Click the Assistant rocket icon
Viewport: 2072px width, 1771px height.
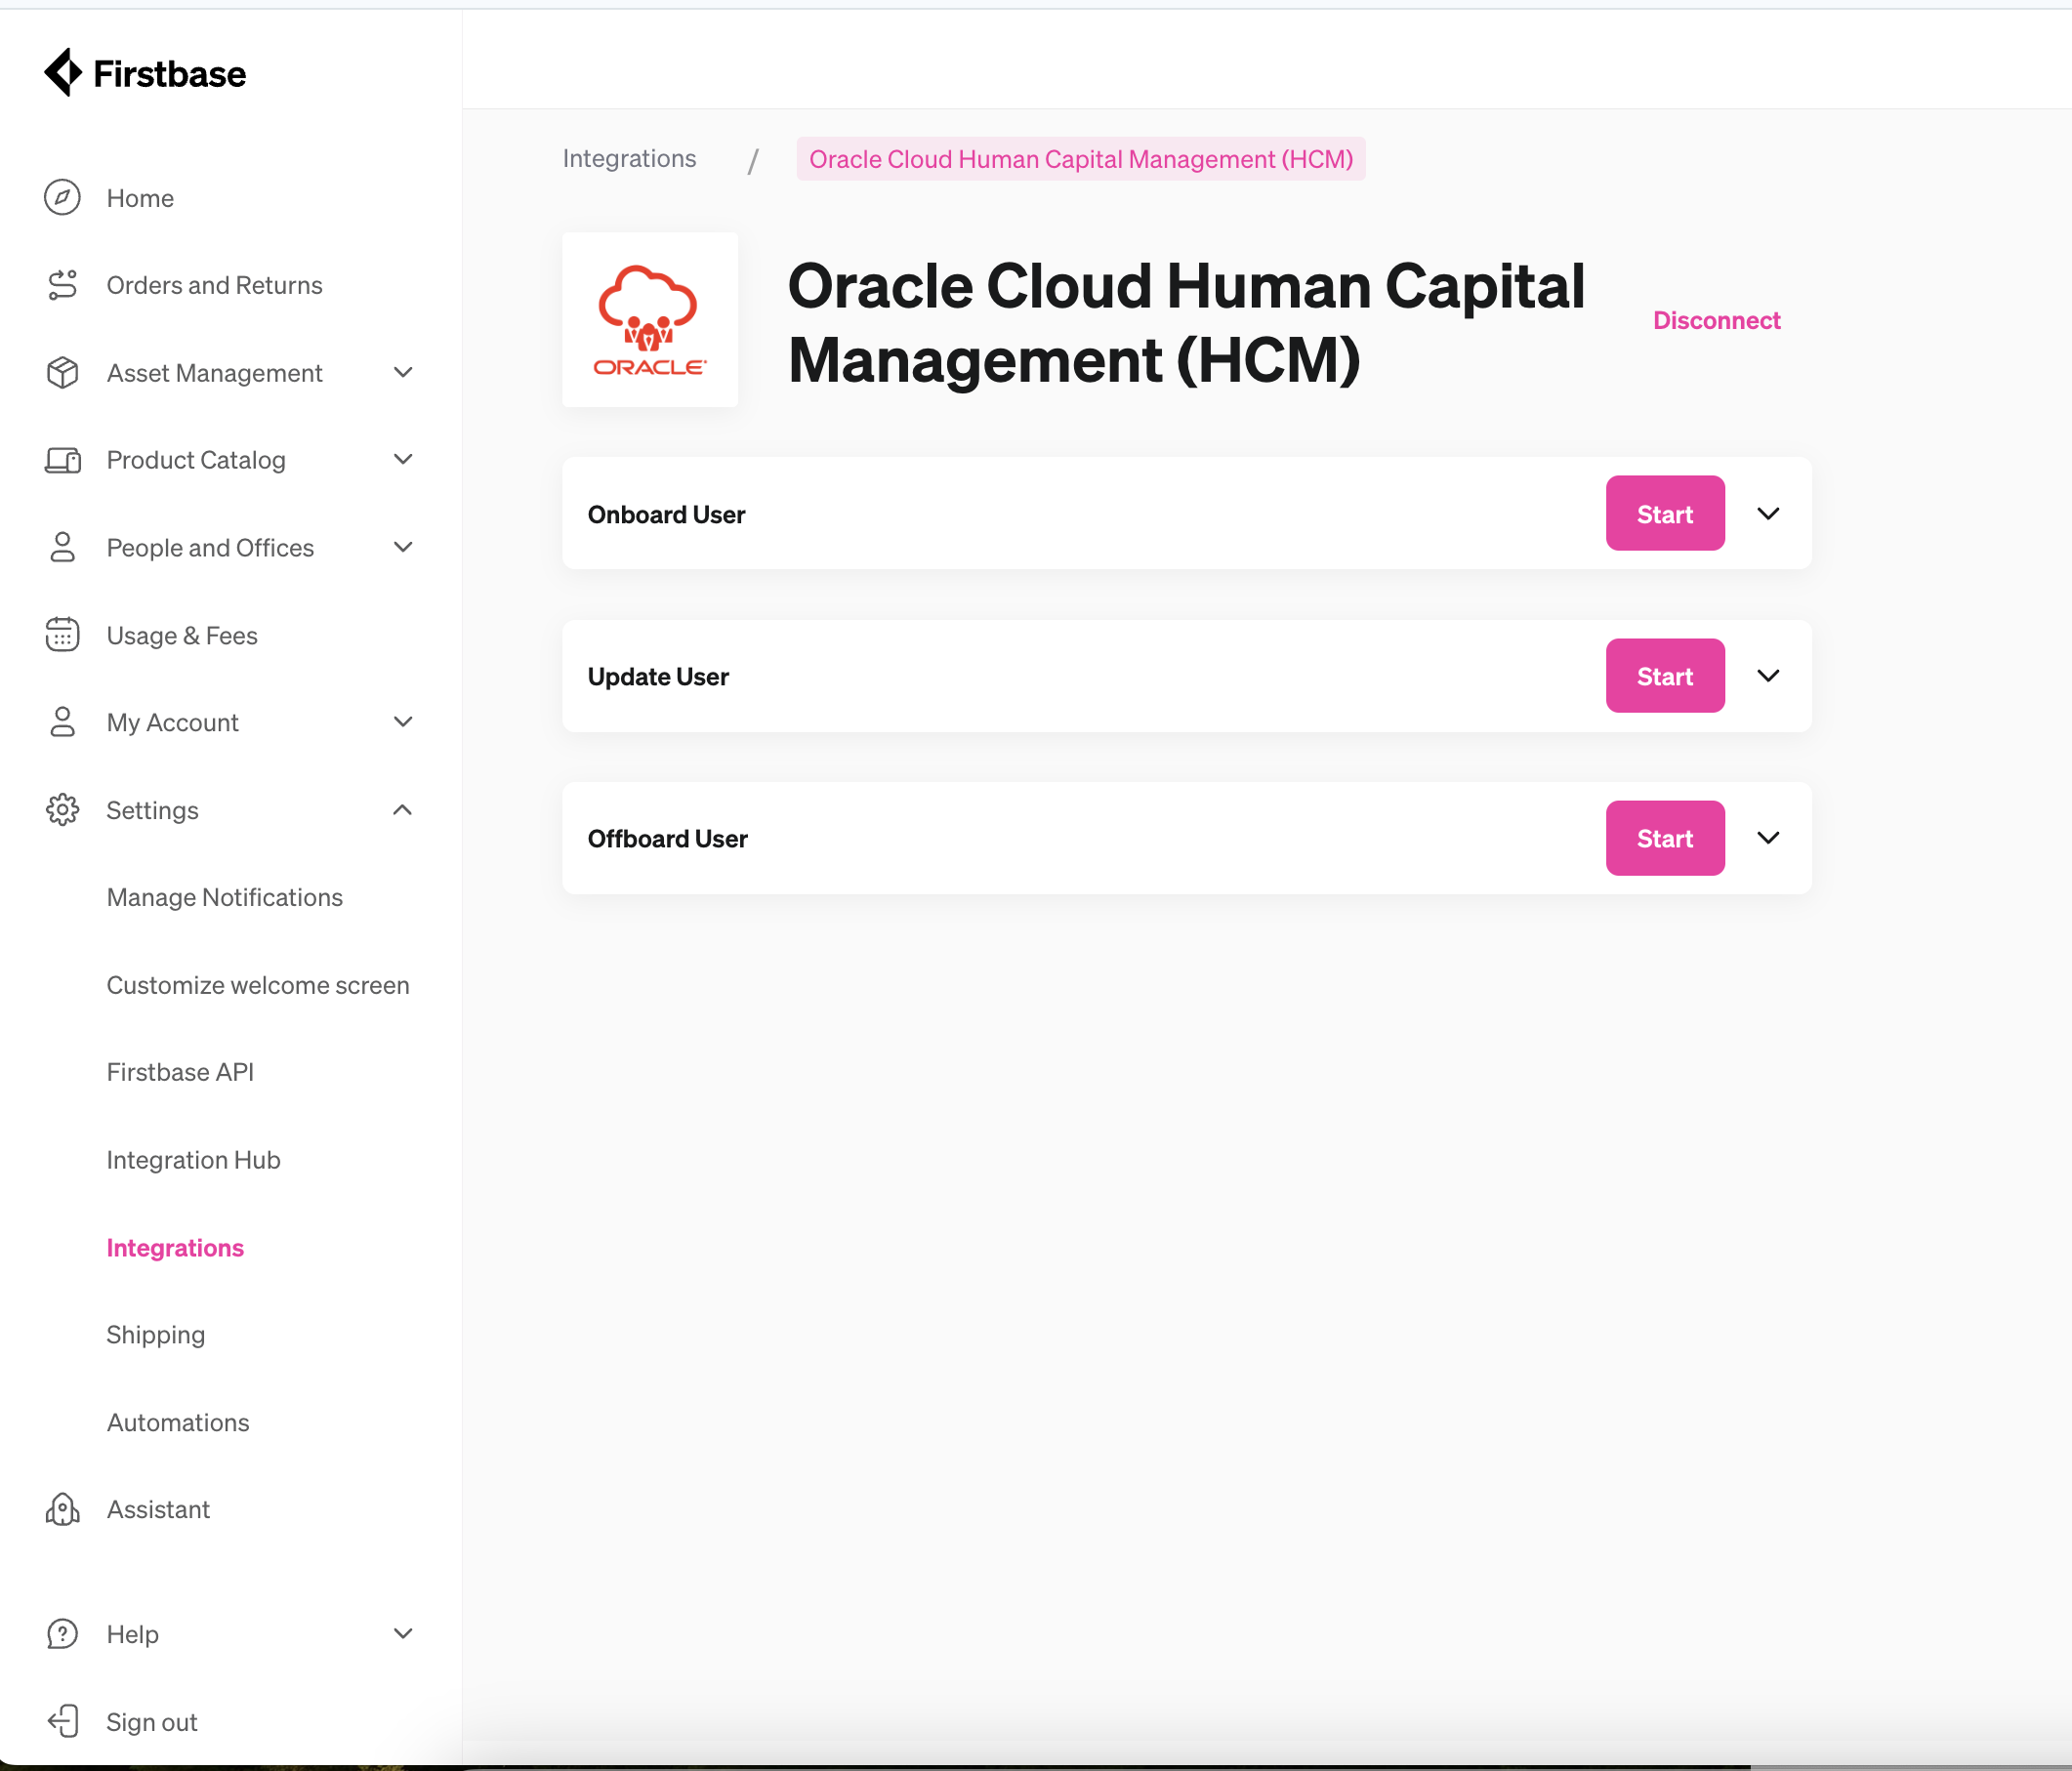point(62,1509)
